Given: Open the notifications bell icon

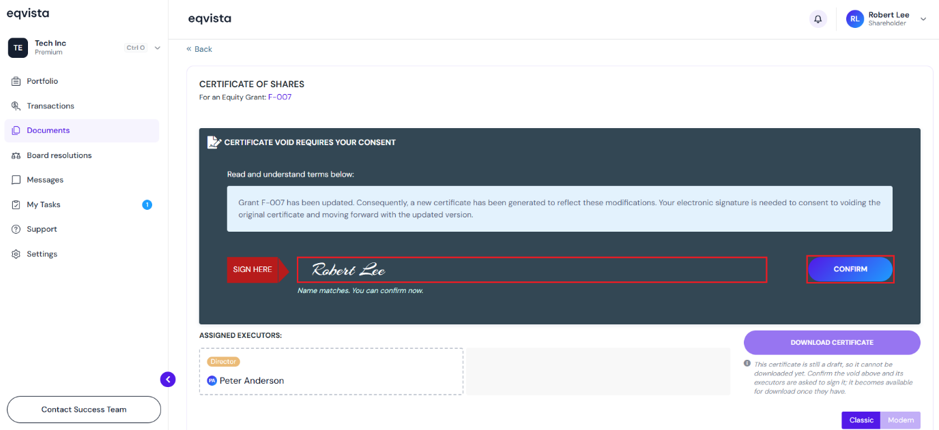Looking at the screenshot, I should click(x=818, y=19).
